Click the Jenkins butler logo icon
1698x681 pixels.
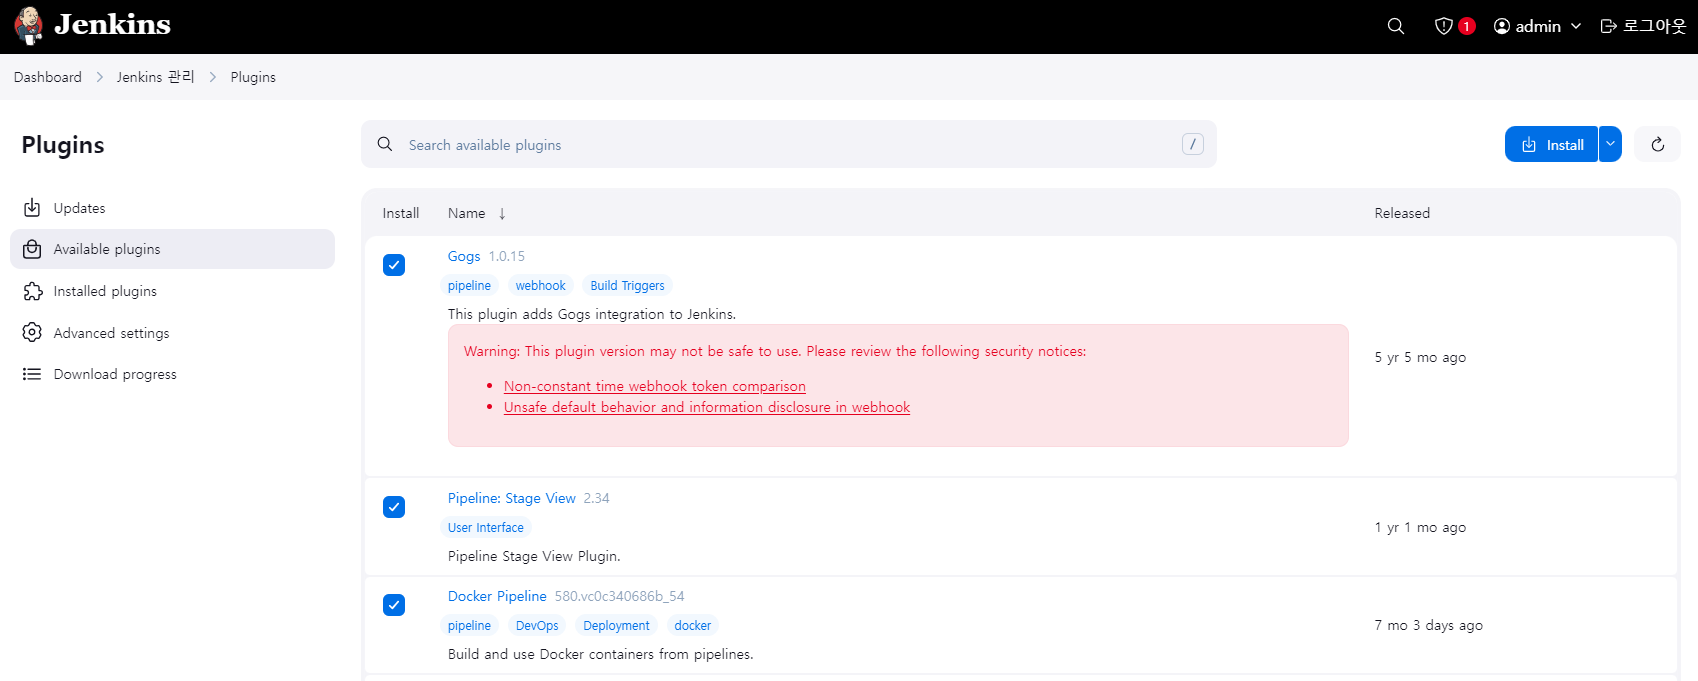tap(29, 26)
